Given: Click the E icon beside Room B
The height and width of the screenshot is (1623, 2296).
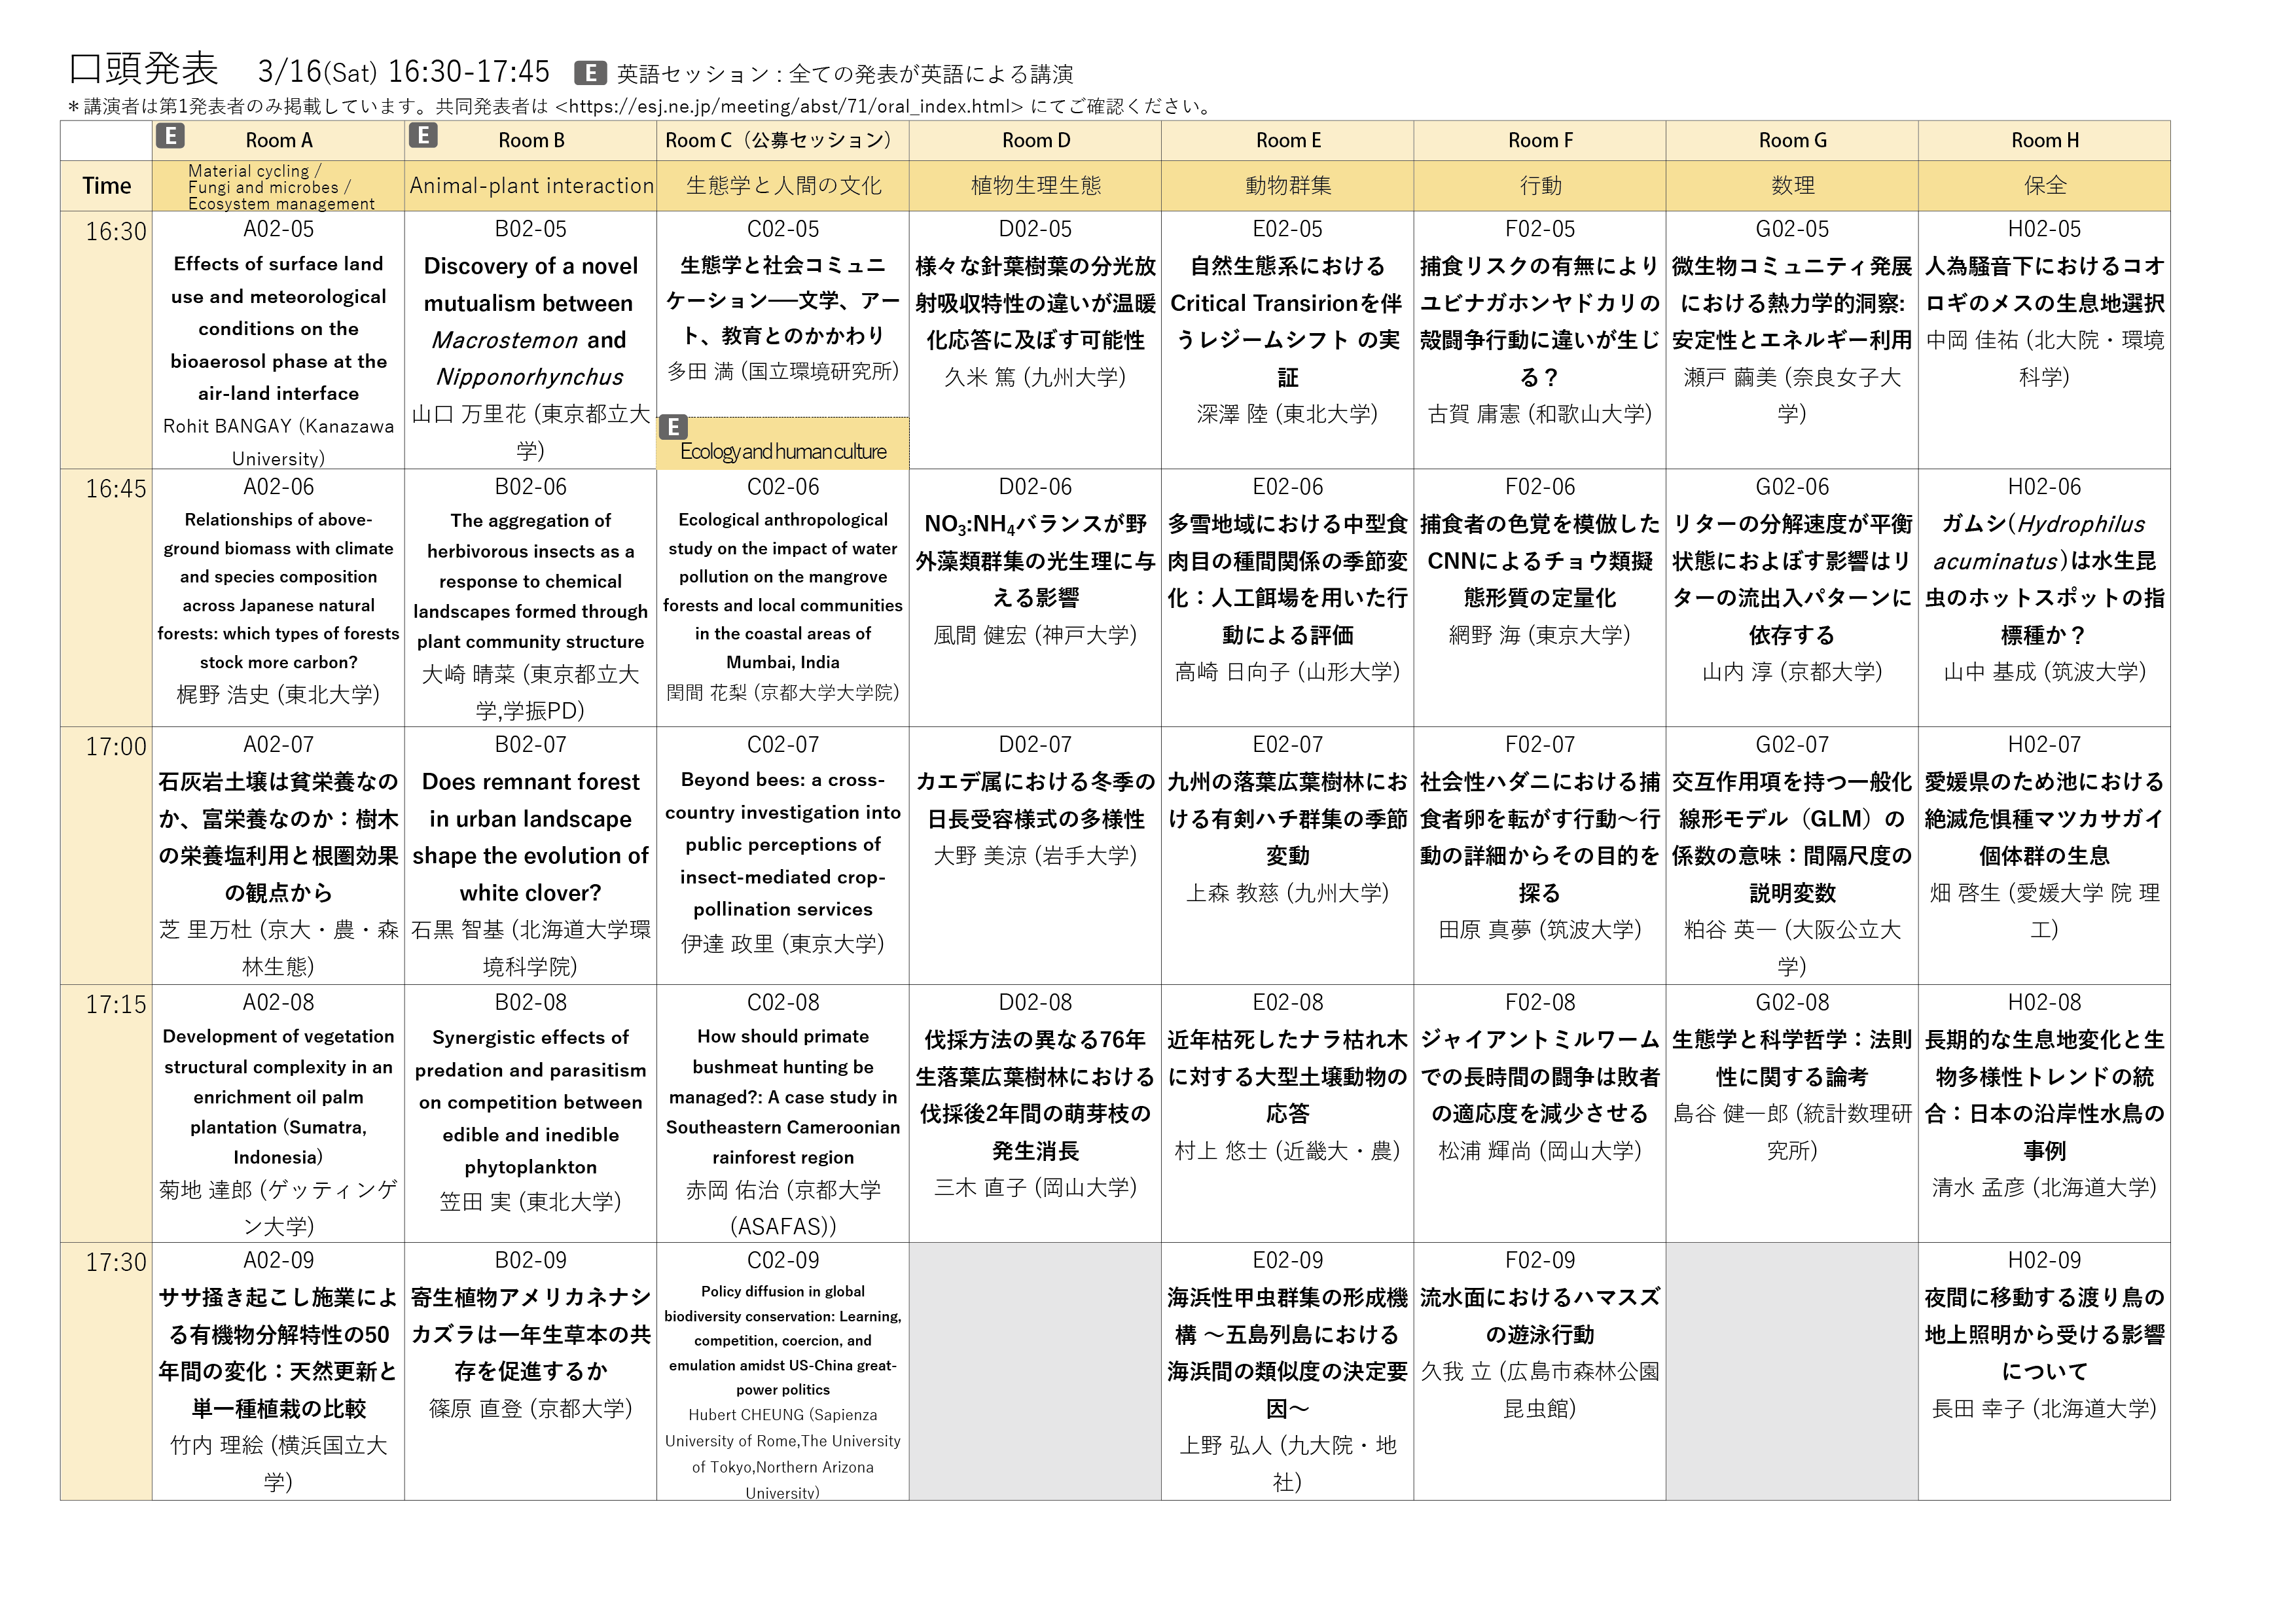Looking at the screenshot, I should pyautogui.click(x=423, y=136).
